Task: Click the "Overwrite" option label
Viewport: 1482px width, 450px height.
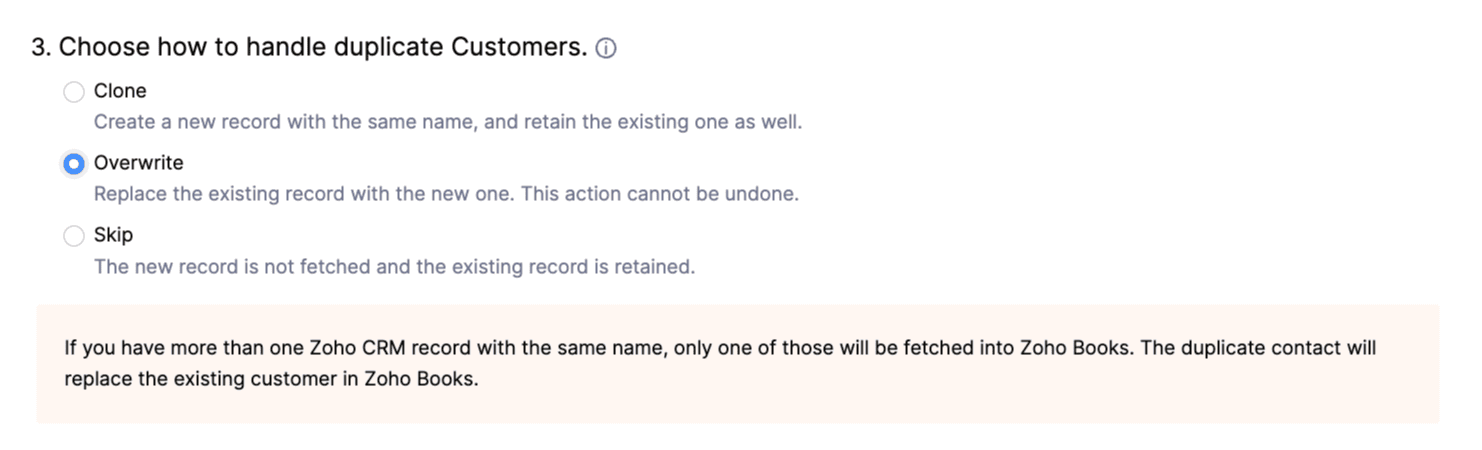Action: pos(139,163)
